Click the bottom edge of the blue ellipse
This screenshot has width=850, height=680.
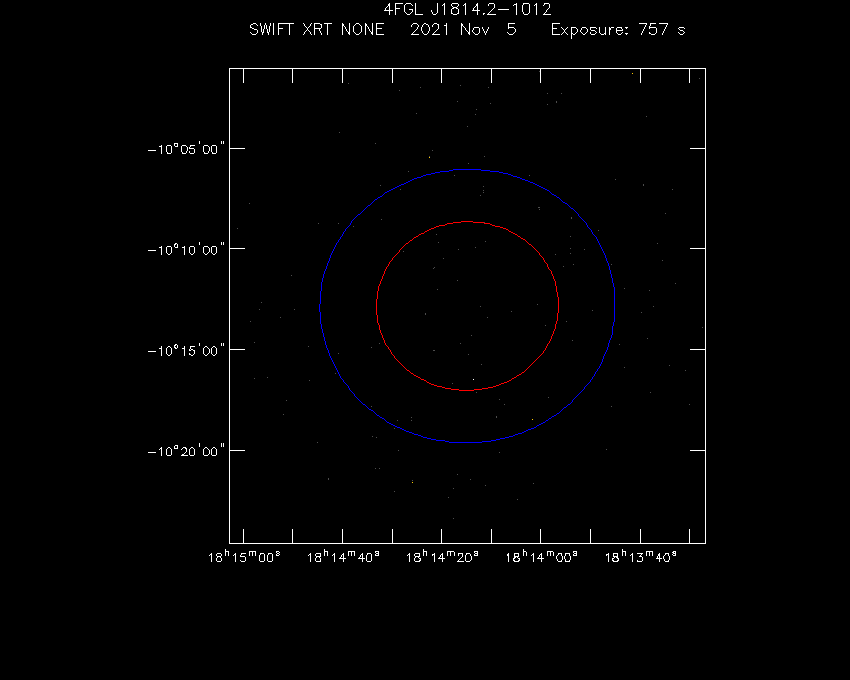[467, 443]
